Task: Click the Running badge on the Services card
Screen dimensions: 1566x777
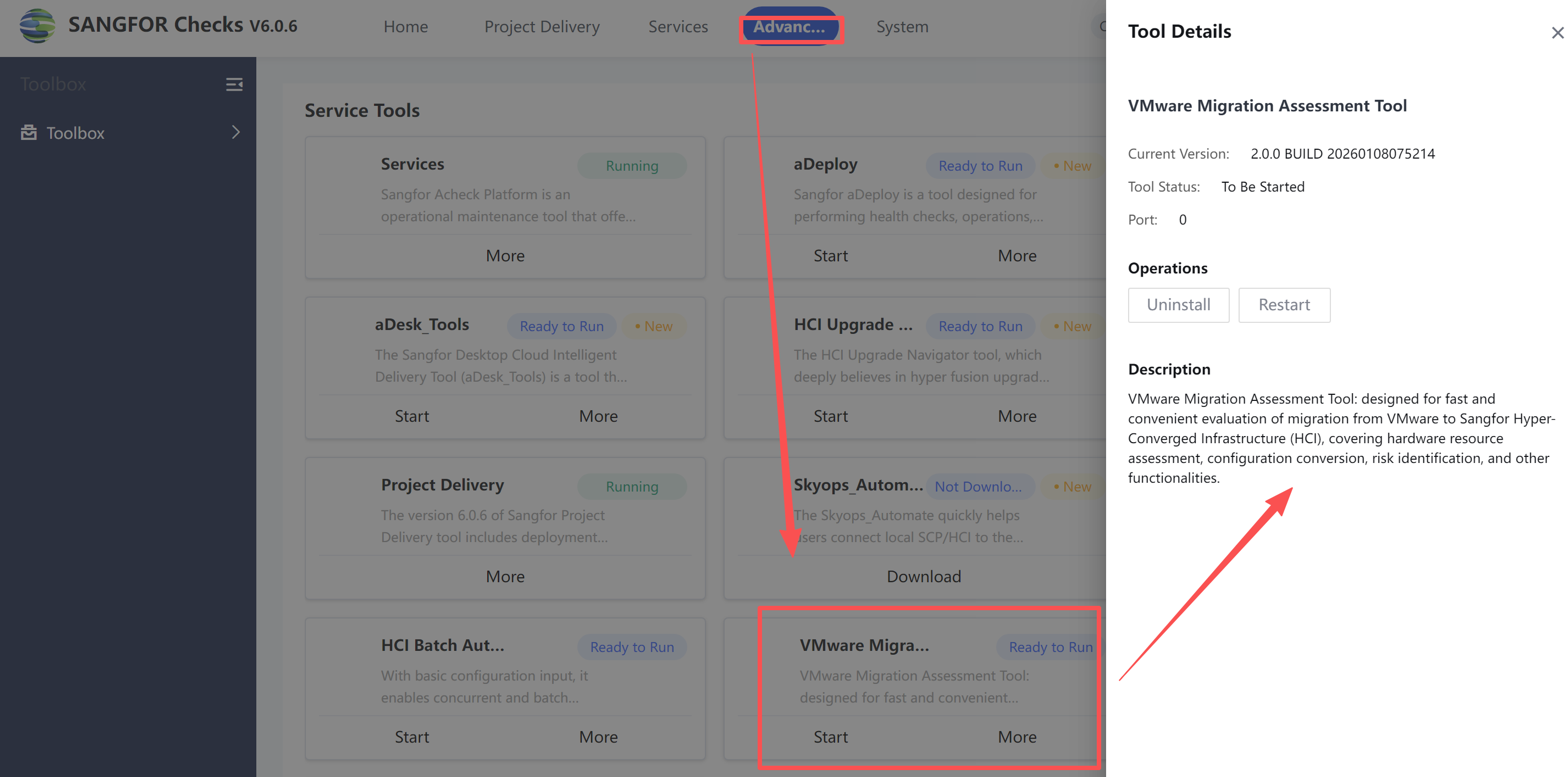Action: coord(632,166)
